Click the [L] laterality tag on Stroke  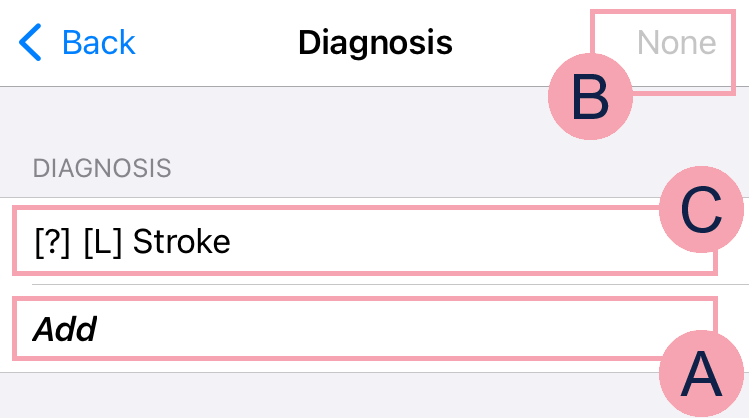coord(104,242)
